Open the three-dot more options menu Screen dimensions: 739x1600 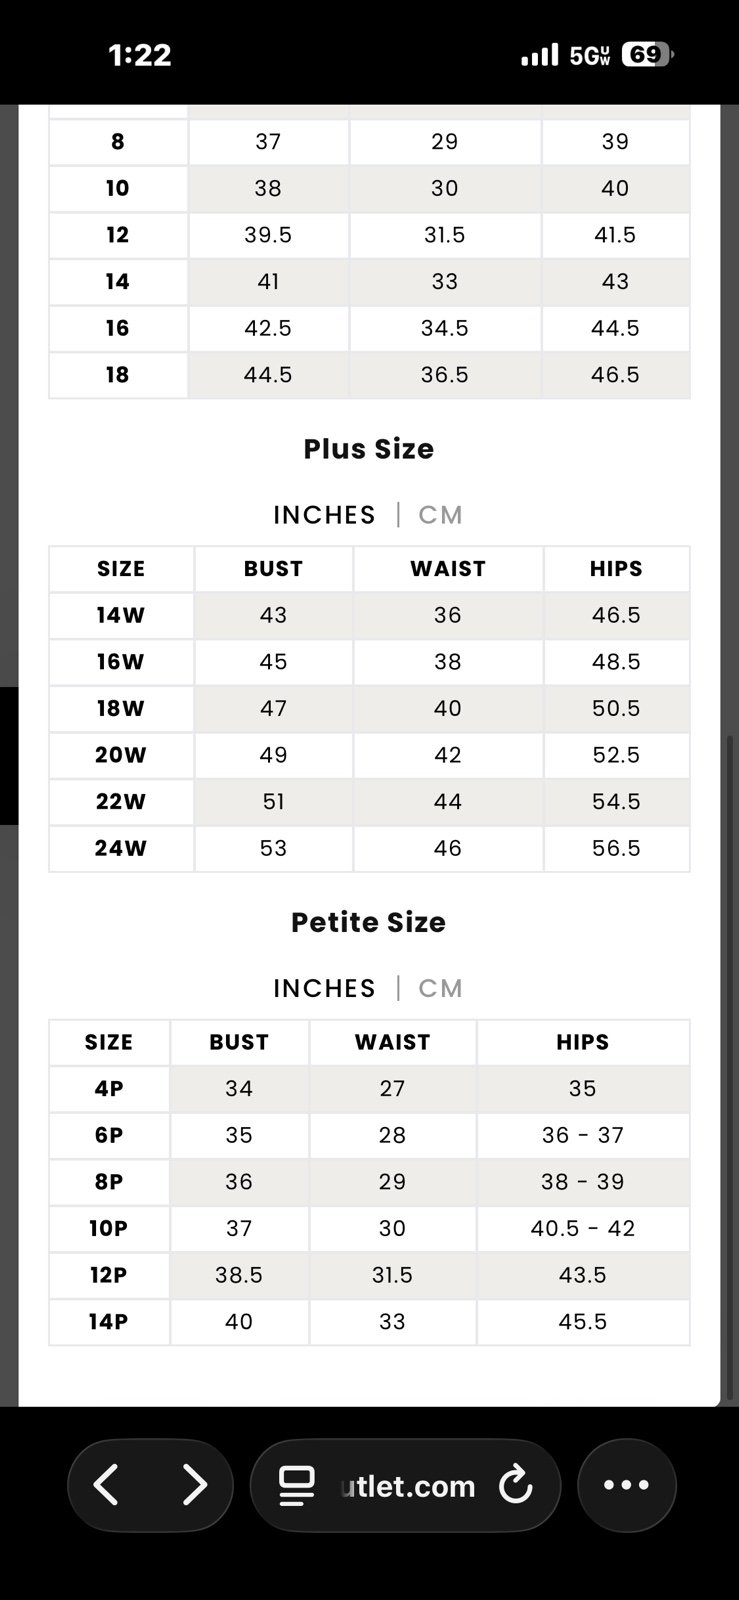point(627,1485)
